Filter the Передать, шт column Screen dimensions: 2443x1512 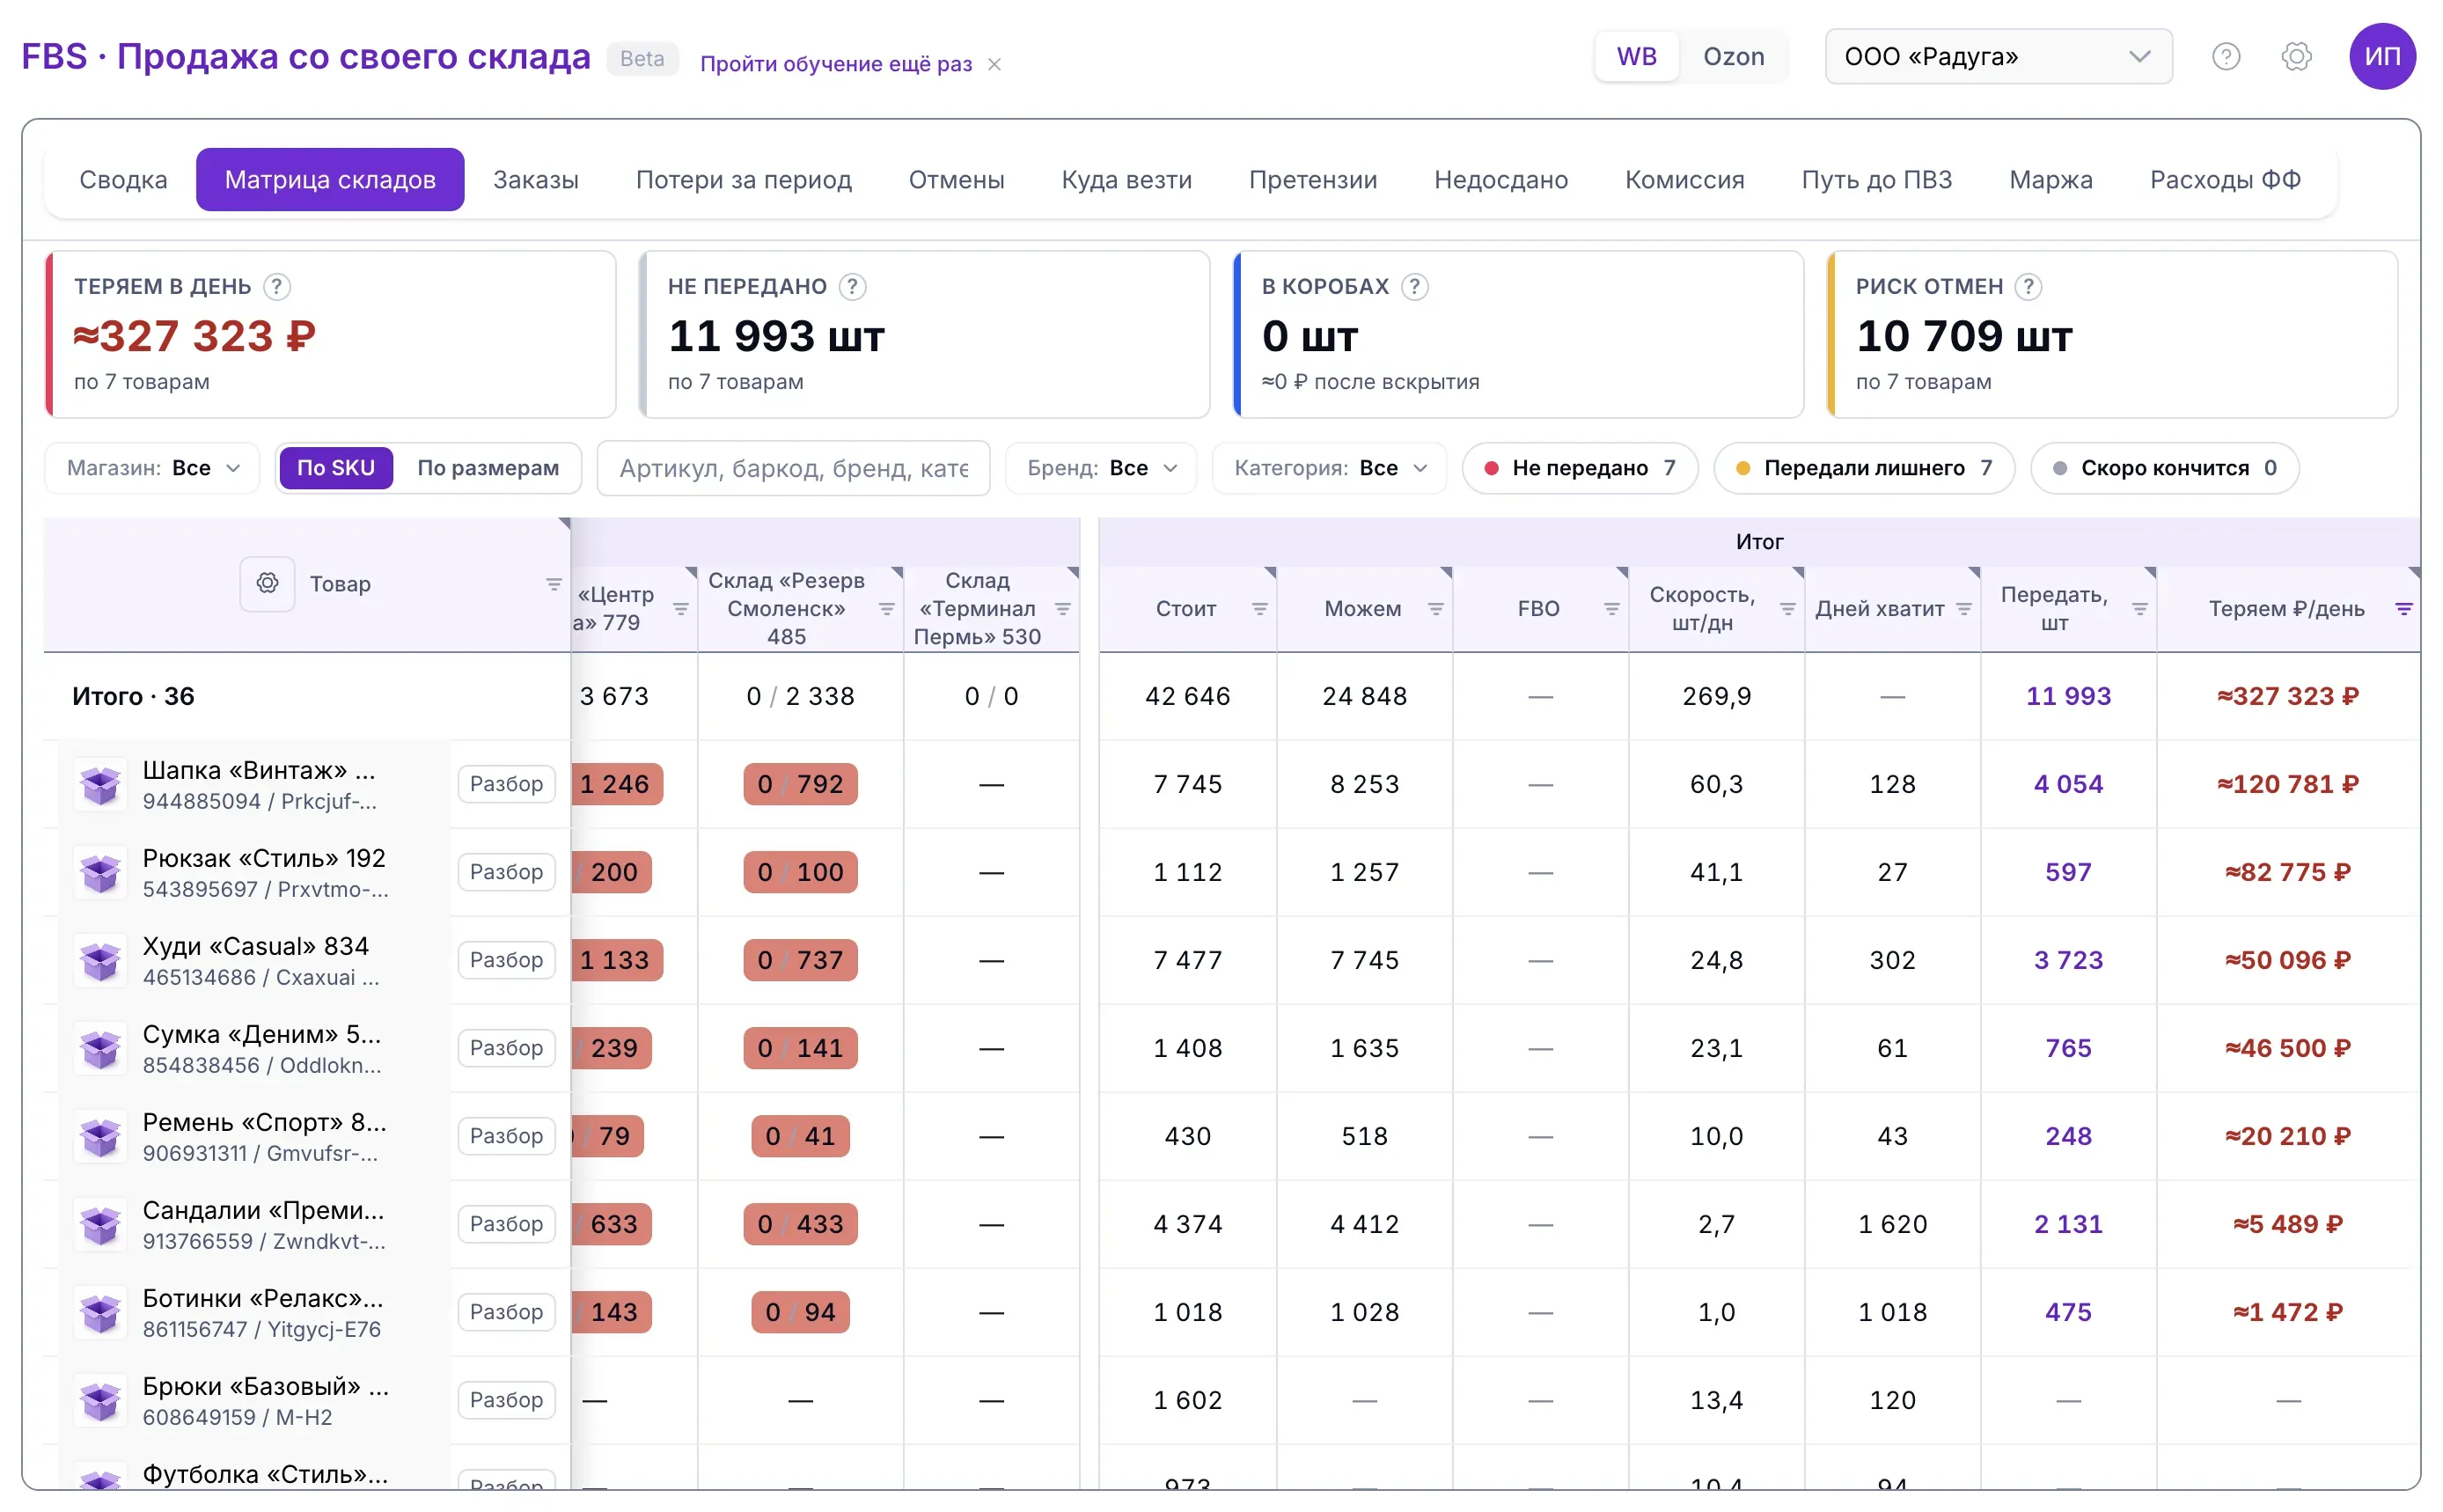click(x=2140, y=609)
